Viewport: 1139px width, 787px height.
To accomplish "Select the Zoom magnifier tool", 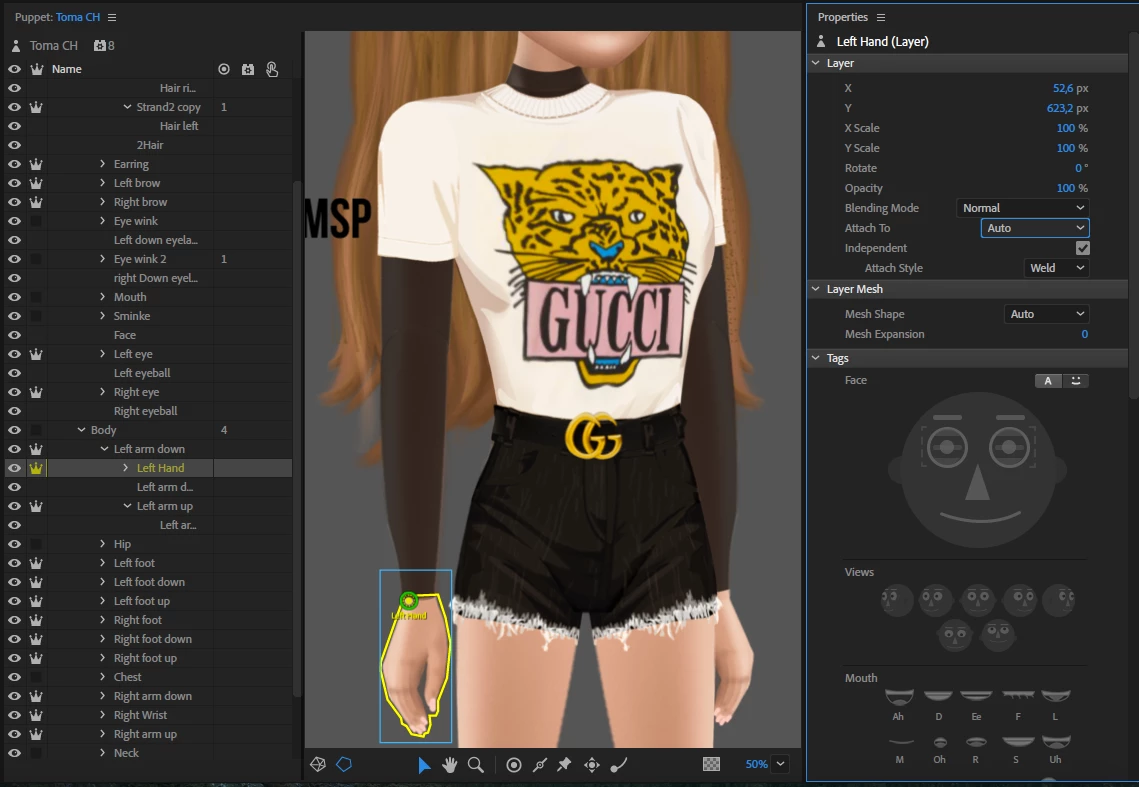I will point(476,764).
